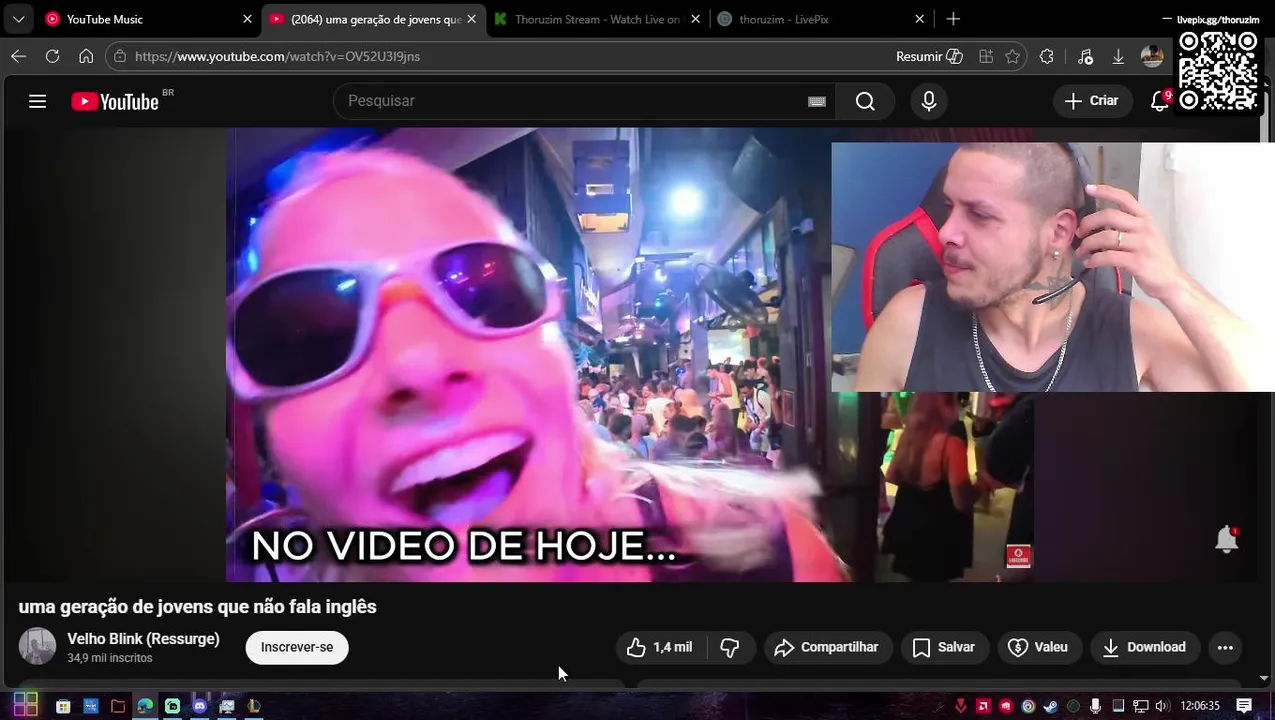1275x720 pixels.
Task: Click Resumir summarize Copilot button
Action: click(x=929, y=56)
